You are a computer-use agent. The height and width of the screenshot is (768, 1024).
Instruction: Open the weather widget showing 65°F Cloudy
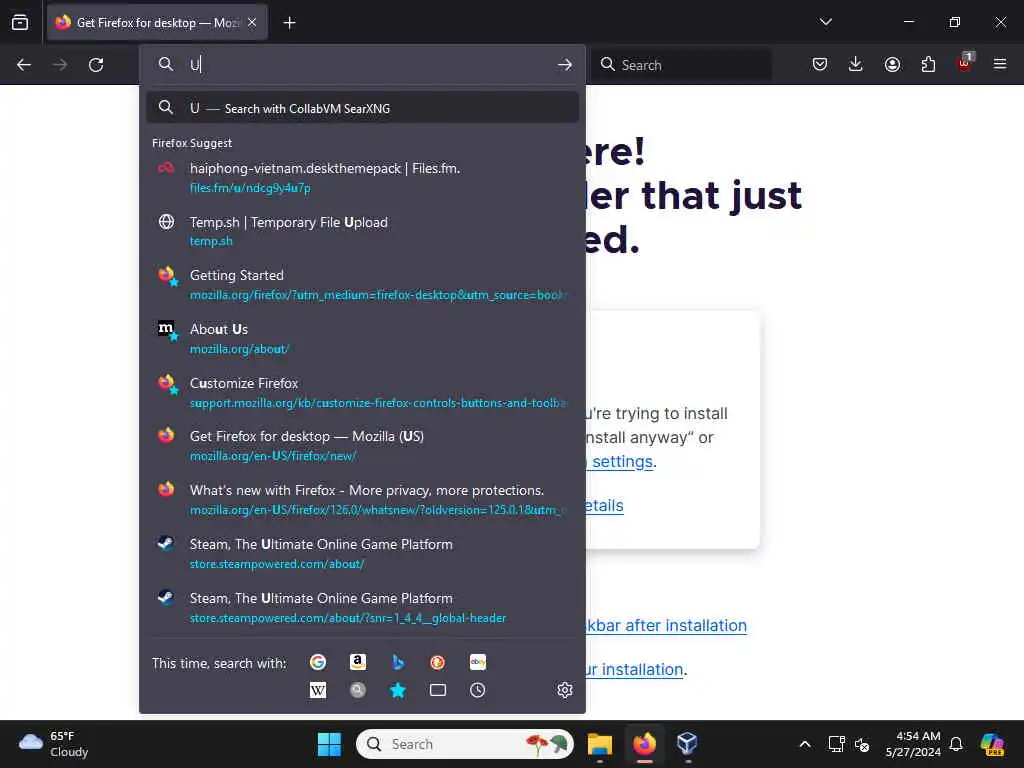point(54,744)
